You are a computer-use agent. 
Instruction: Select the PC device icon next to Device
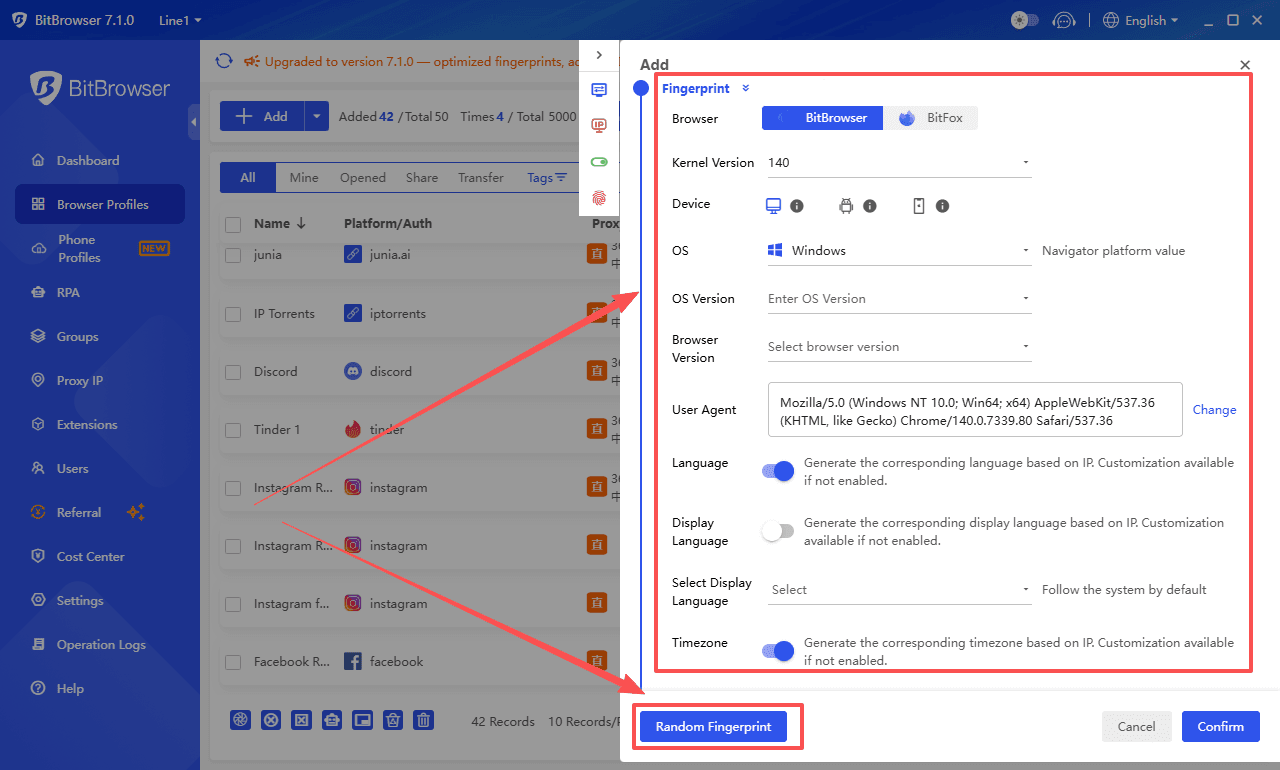pyautogui.click(x=772, y=205)
